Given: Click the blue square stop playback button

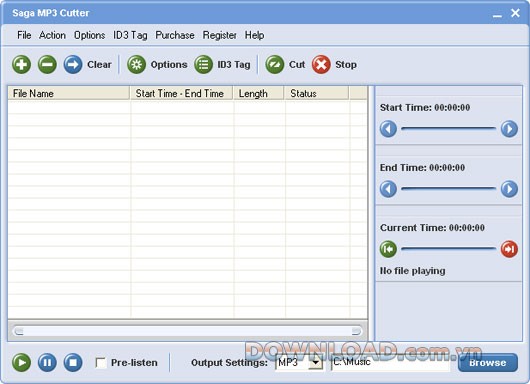Looking at the screenshot, I should [73, 362].
